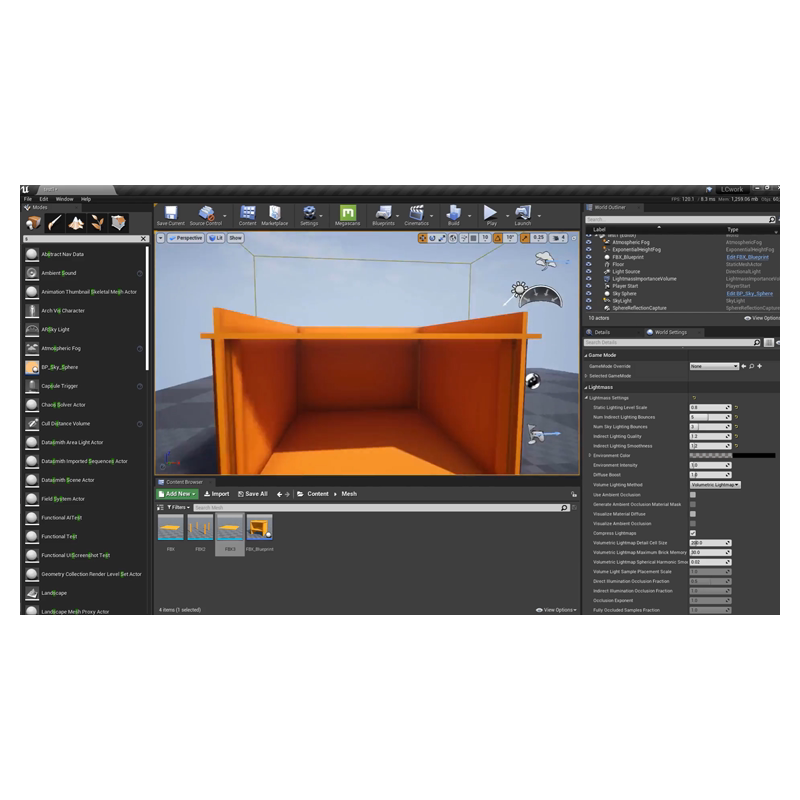The image size is (800, 800).
Task: Click the Launch toolbar icon
Action: pos(522,215)
